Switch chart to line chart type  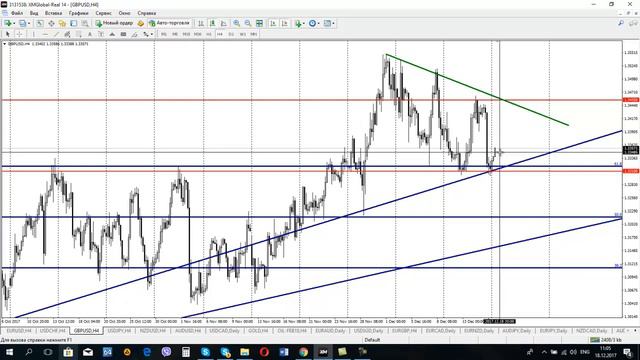[x=224, y=23]
